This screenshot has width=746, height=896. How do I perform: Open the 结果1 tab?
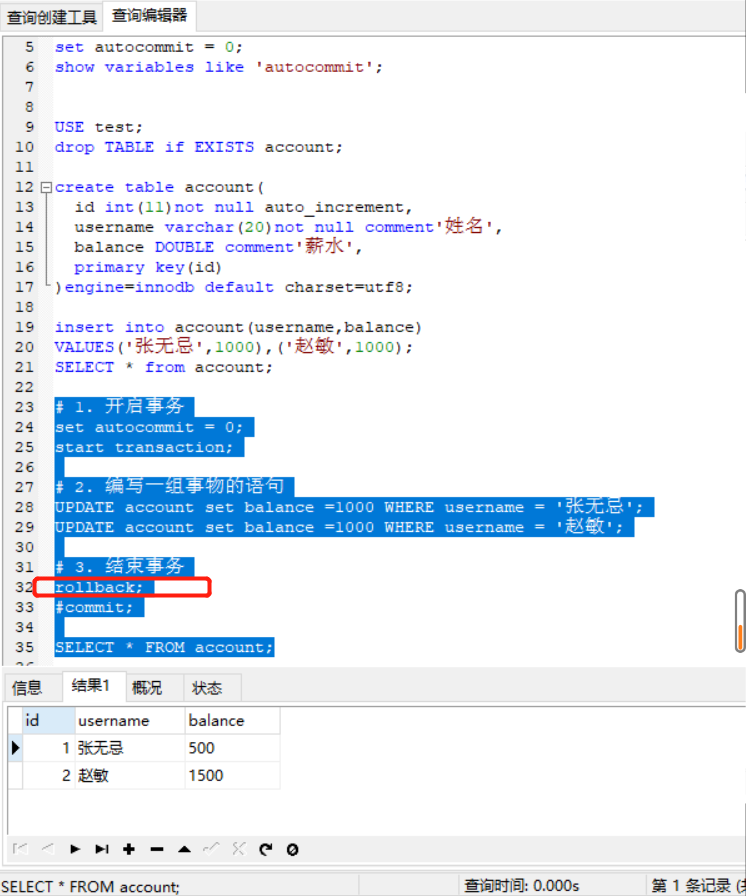[x=91, y=686]
